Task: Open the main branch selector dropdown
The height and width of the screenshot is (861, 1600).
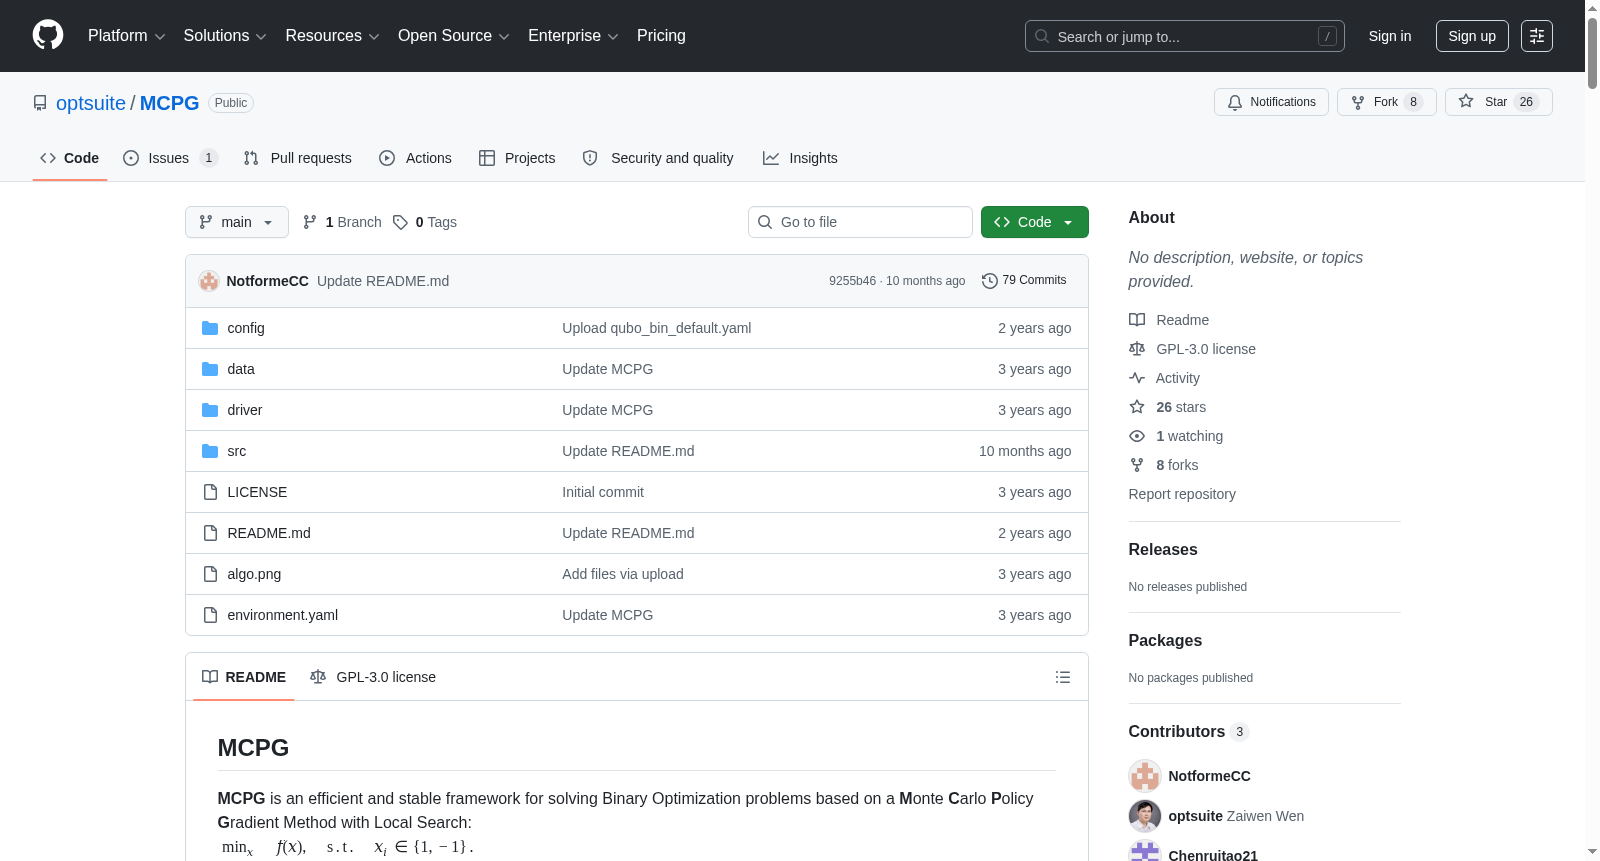Action: (x=237, y=222)
